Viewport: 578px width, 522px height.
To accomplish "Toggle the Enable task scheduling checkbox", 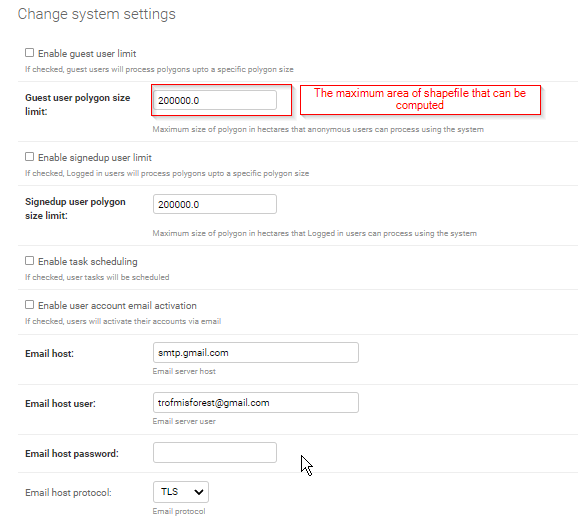I will [x=29, y=261].
